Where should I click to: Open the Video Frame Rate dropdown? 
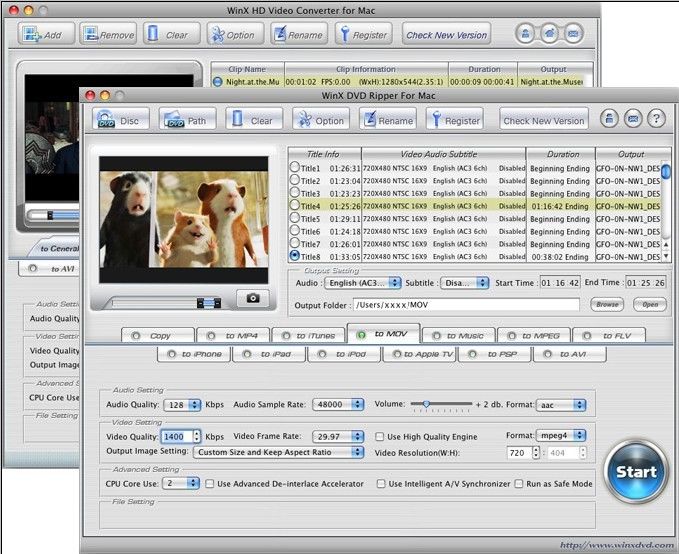338,436
